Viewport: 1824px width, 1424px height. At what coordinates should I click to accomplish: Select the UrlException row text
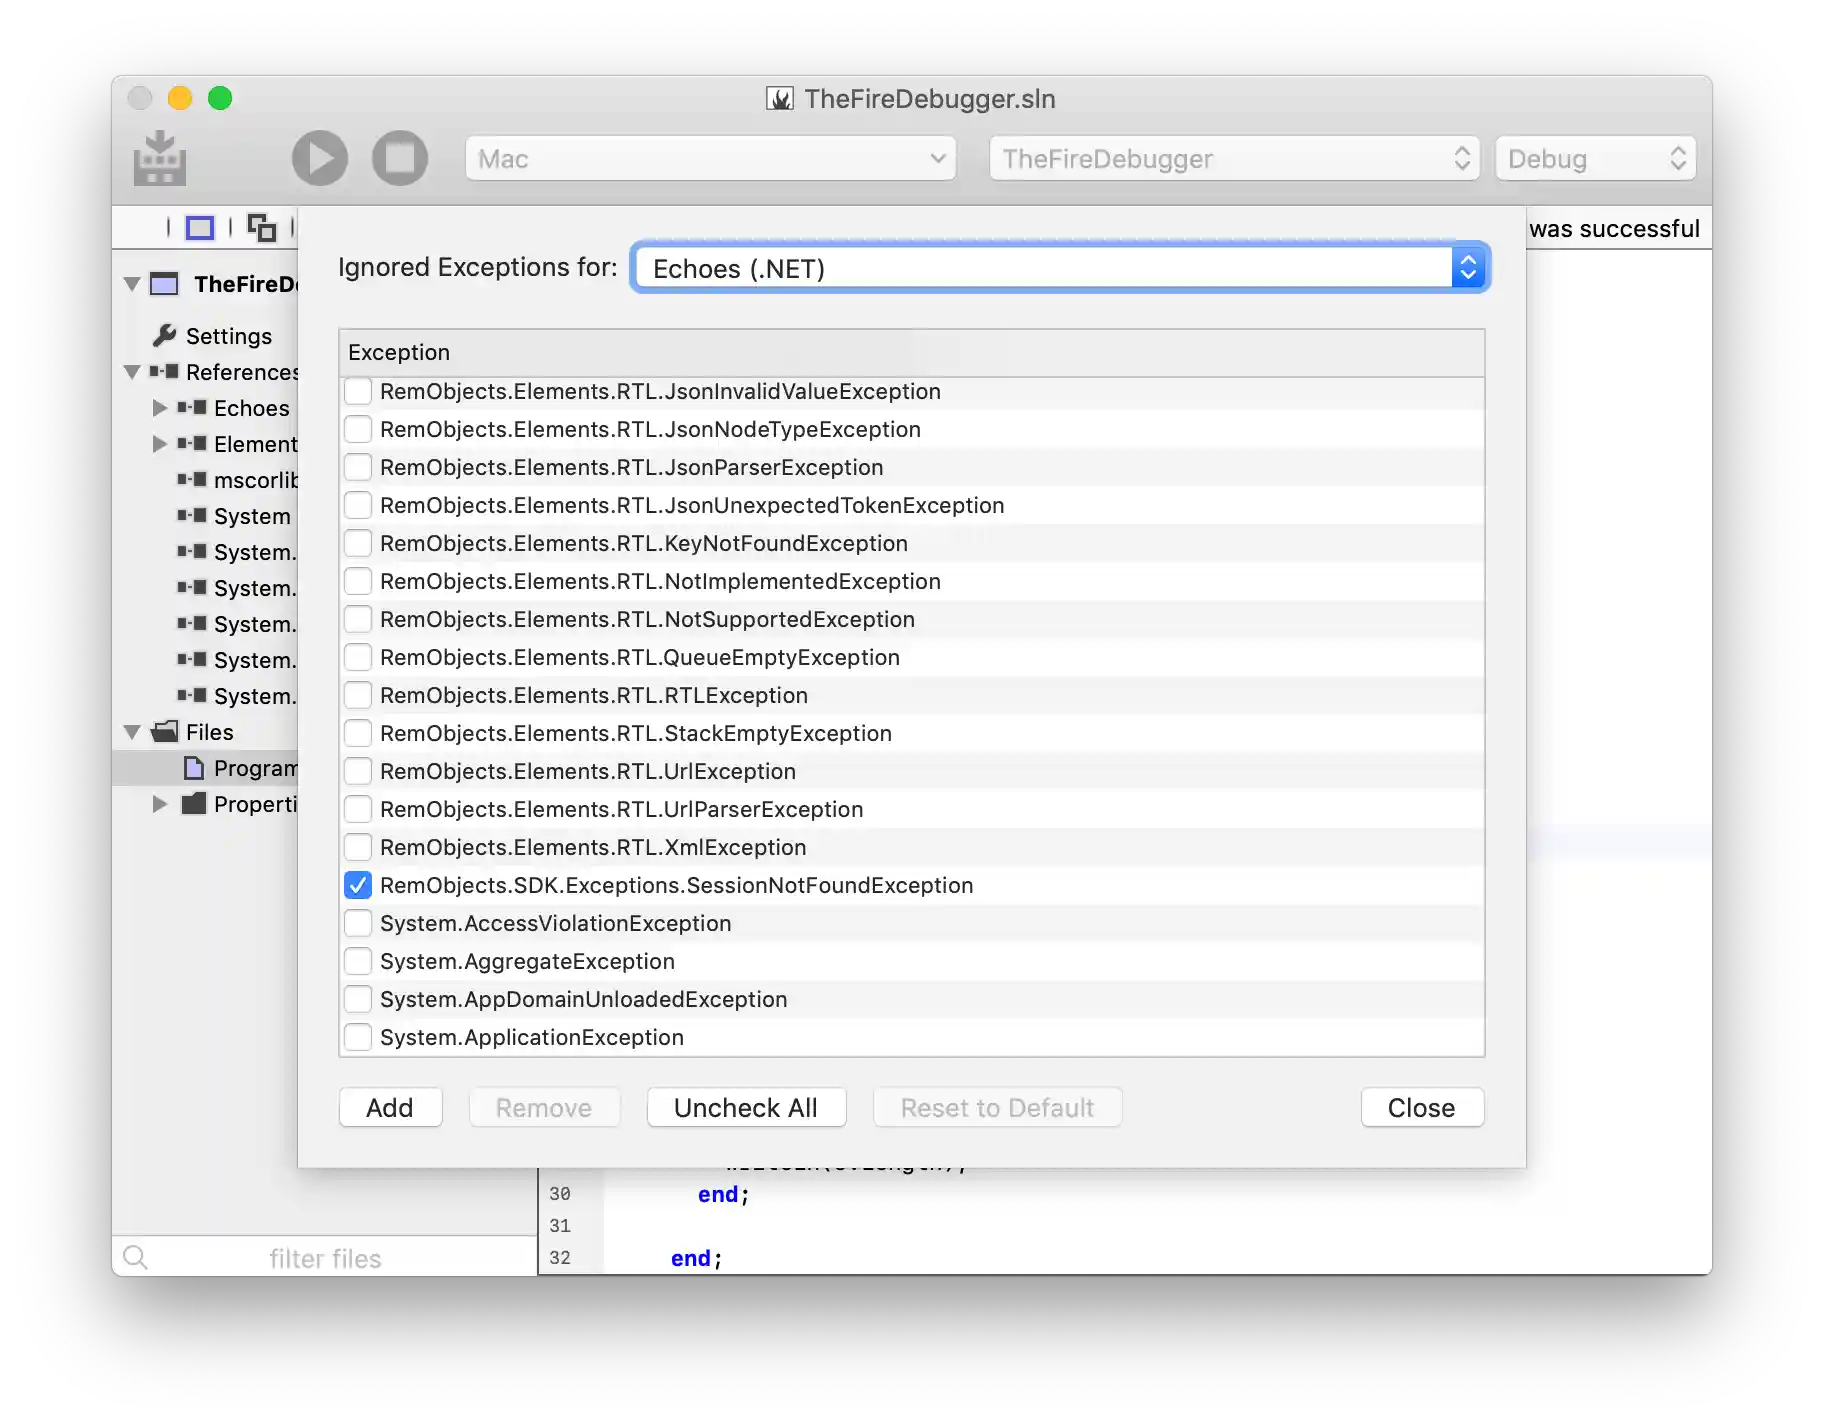coord(588,771)
